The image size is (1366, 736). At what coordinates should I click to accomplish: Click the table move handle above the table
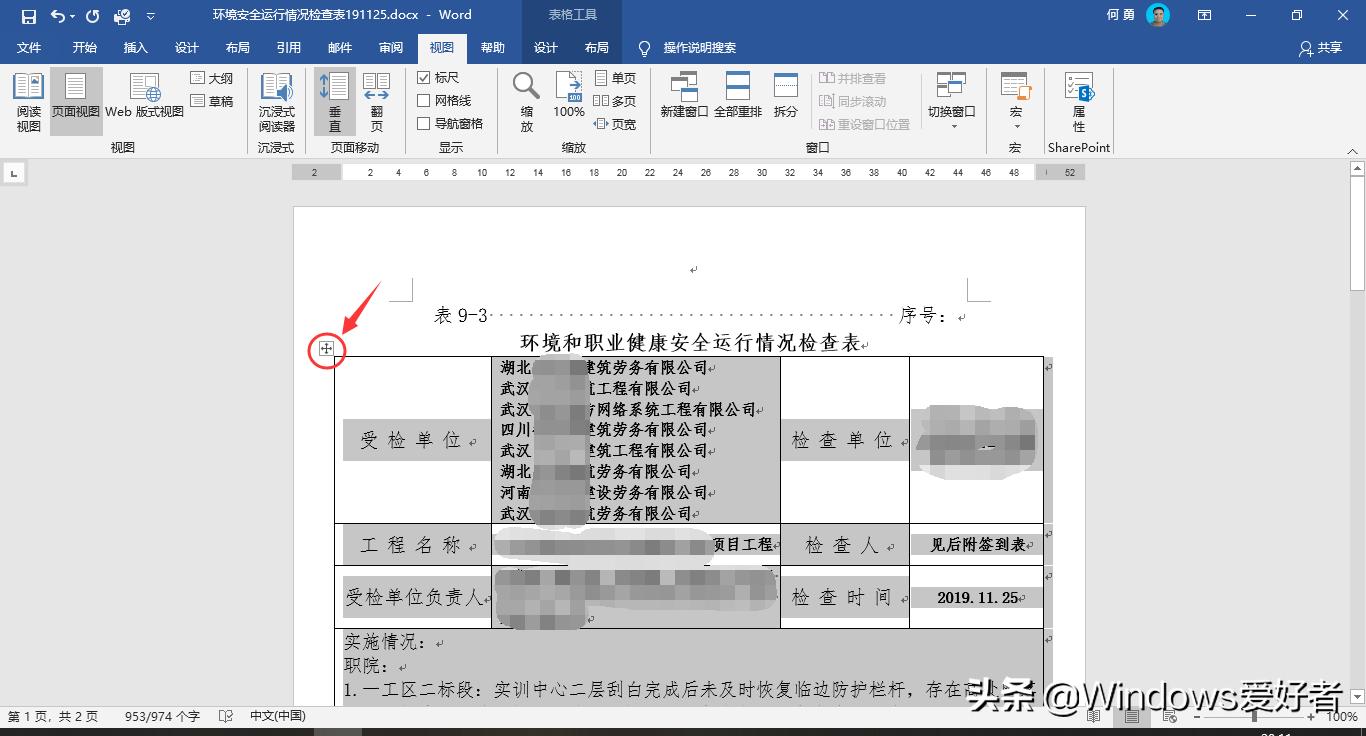coord(326,350)
